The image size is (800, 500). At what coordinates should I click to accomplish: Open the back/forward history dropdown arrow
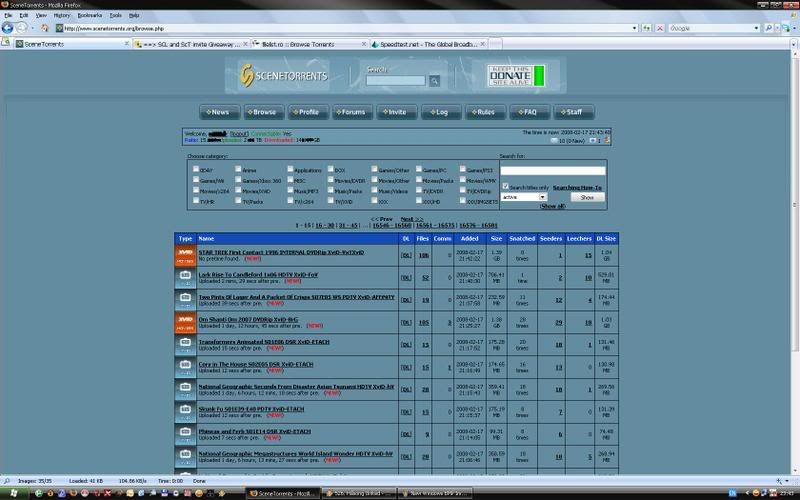tap(33, 28)
